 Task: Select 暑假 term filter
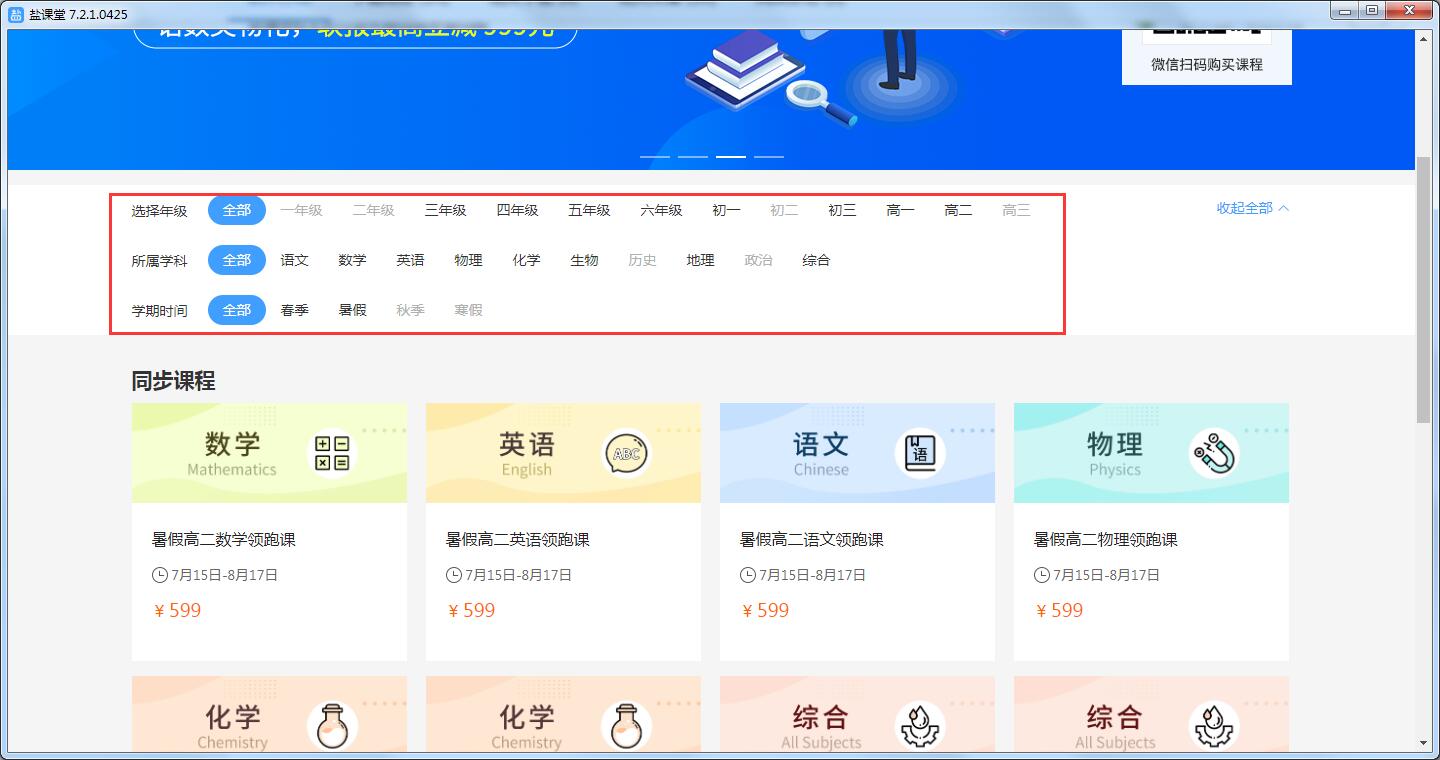click(x=352, y=310)
